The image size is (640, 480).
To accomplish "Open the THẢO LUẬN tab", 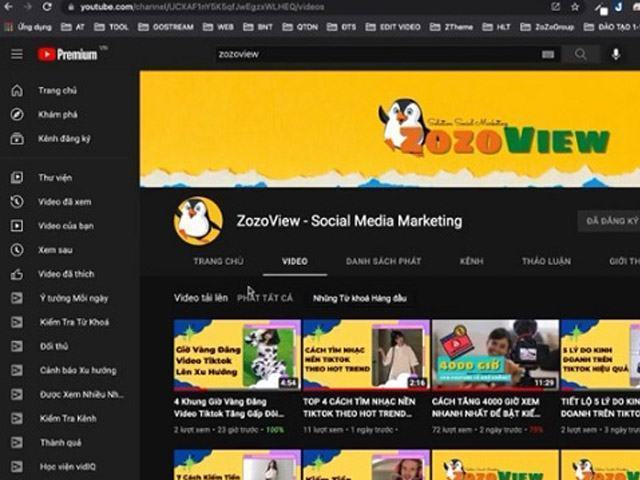I will pos(546,261).
